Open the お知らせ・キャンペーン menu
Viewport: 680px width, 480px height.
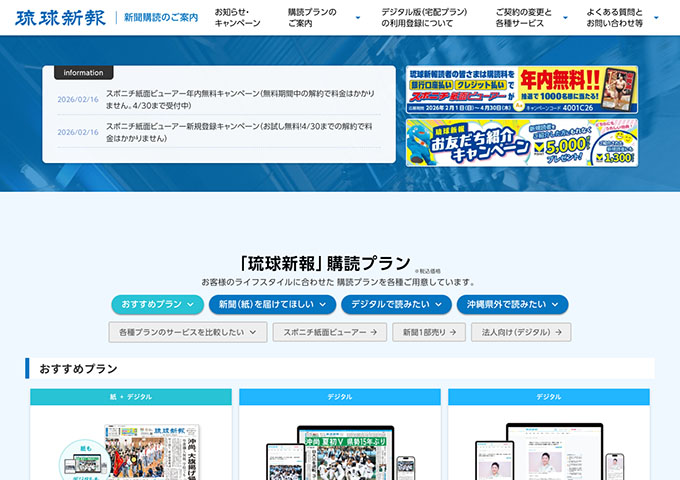coord(237,17)
